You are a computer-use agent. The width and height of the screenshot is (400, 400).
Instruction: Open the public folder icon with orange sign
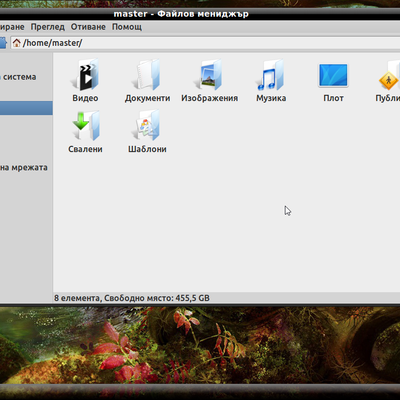pos(389,75)
